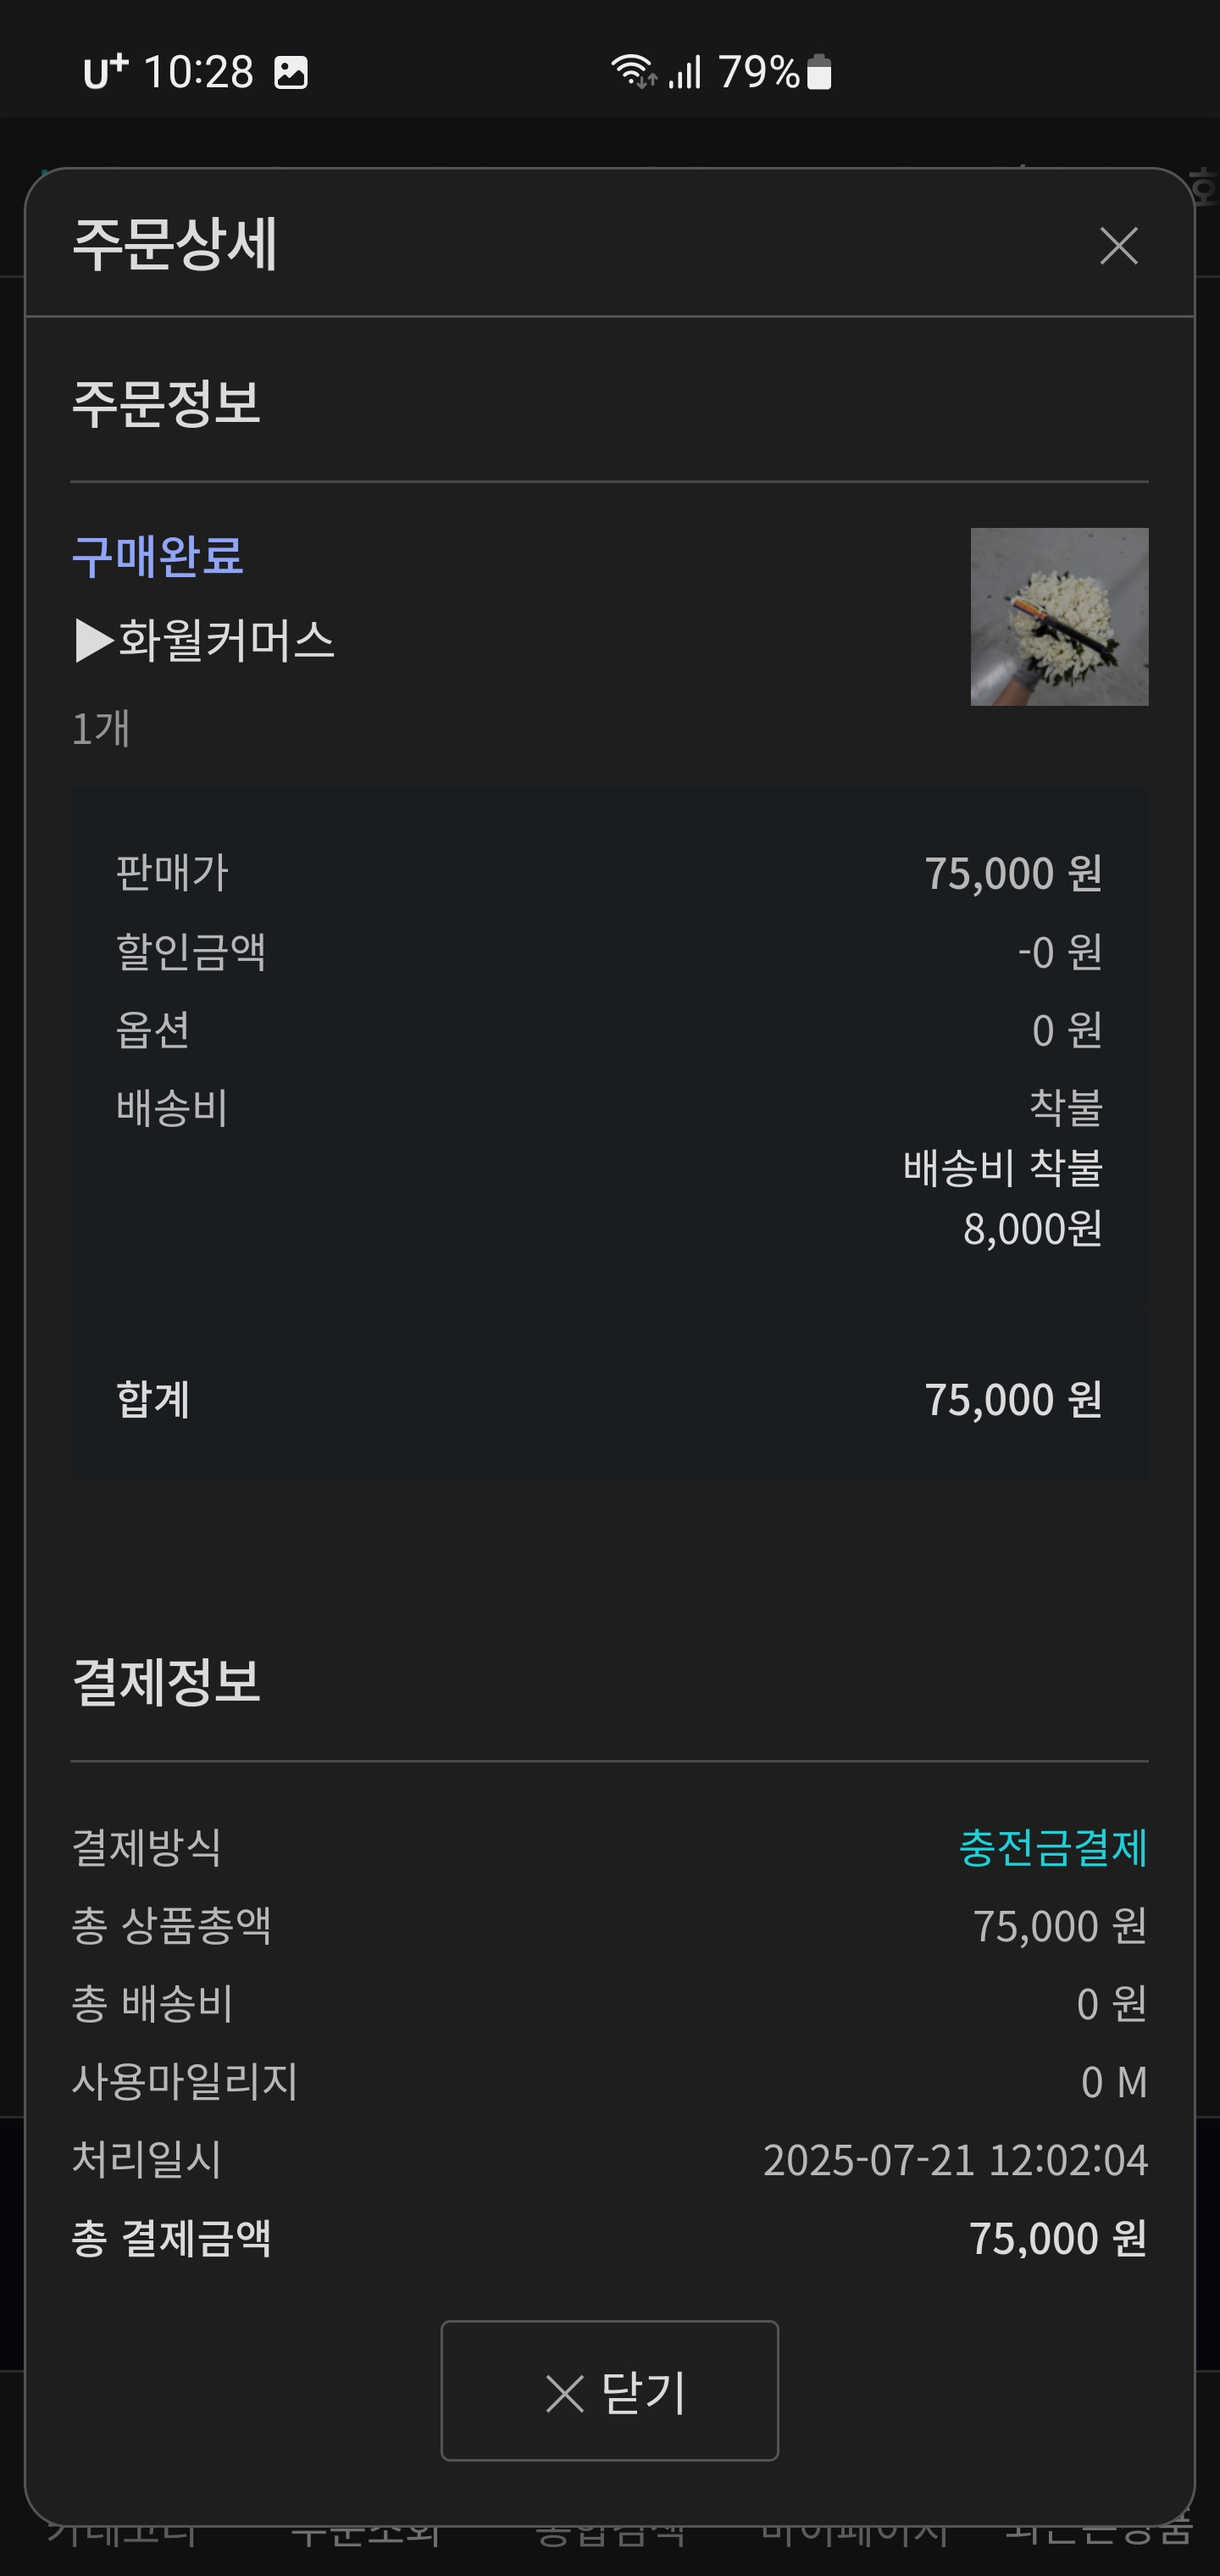1220x2576 pixels.
Task: Tap the 주문정보 section heading
Action: pos(166,402)
